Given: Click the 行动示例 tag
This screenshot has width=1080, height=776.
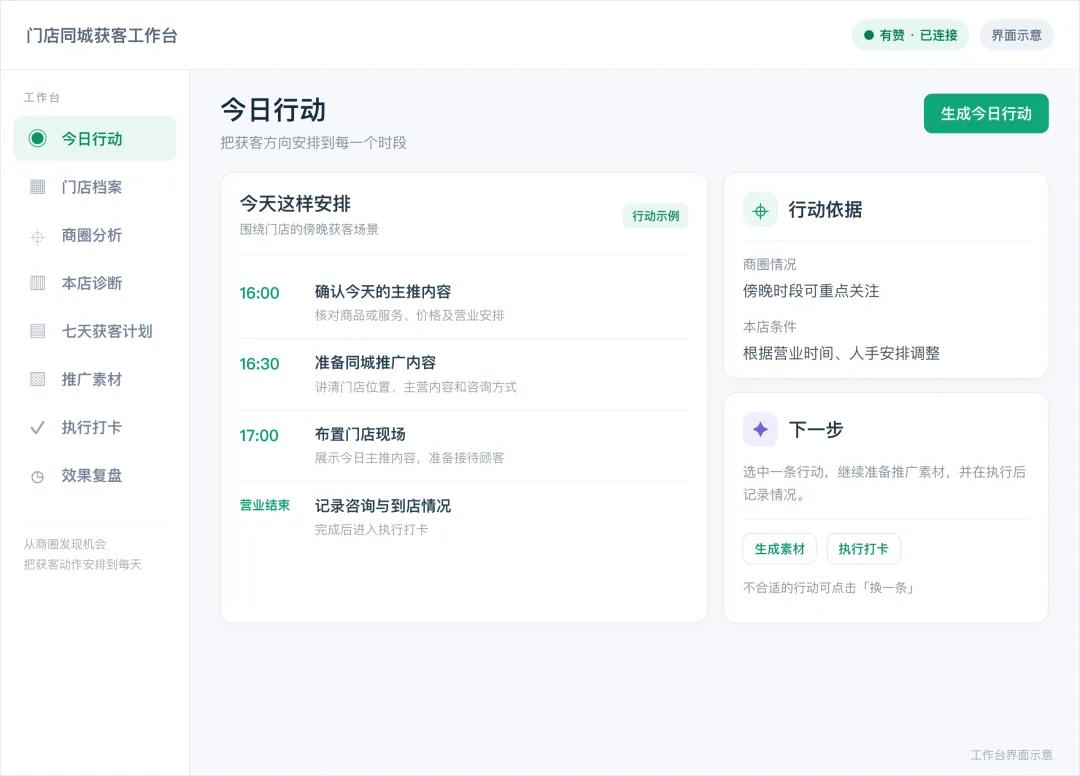Looking at the screenshot, I should tap(656, 216).
